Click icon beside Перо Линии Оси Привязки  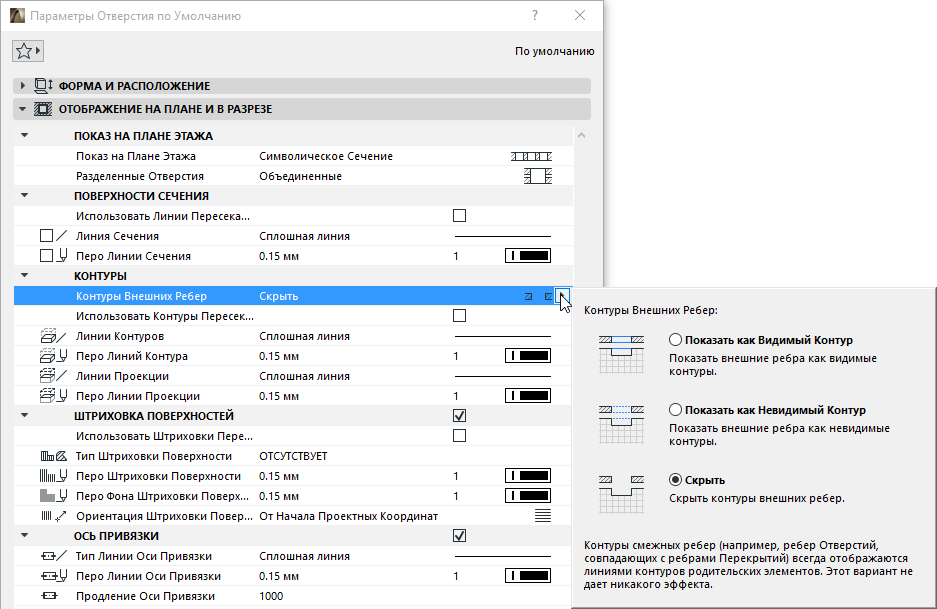click(x=53, y=576)
